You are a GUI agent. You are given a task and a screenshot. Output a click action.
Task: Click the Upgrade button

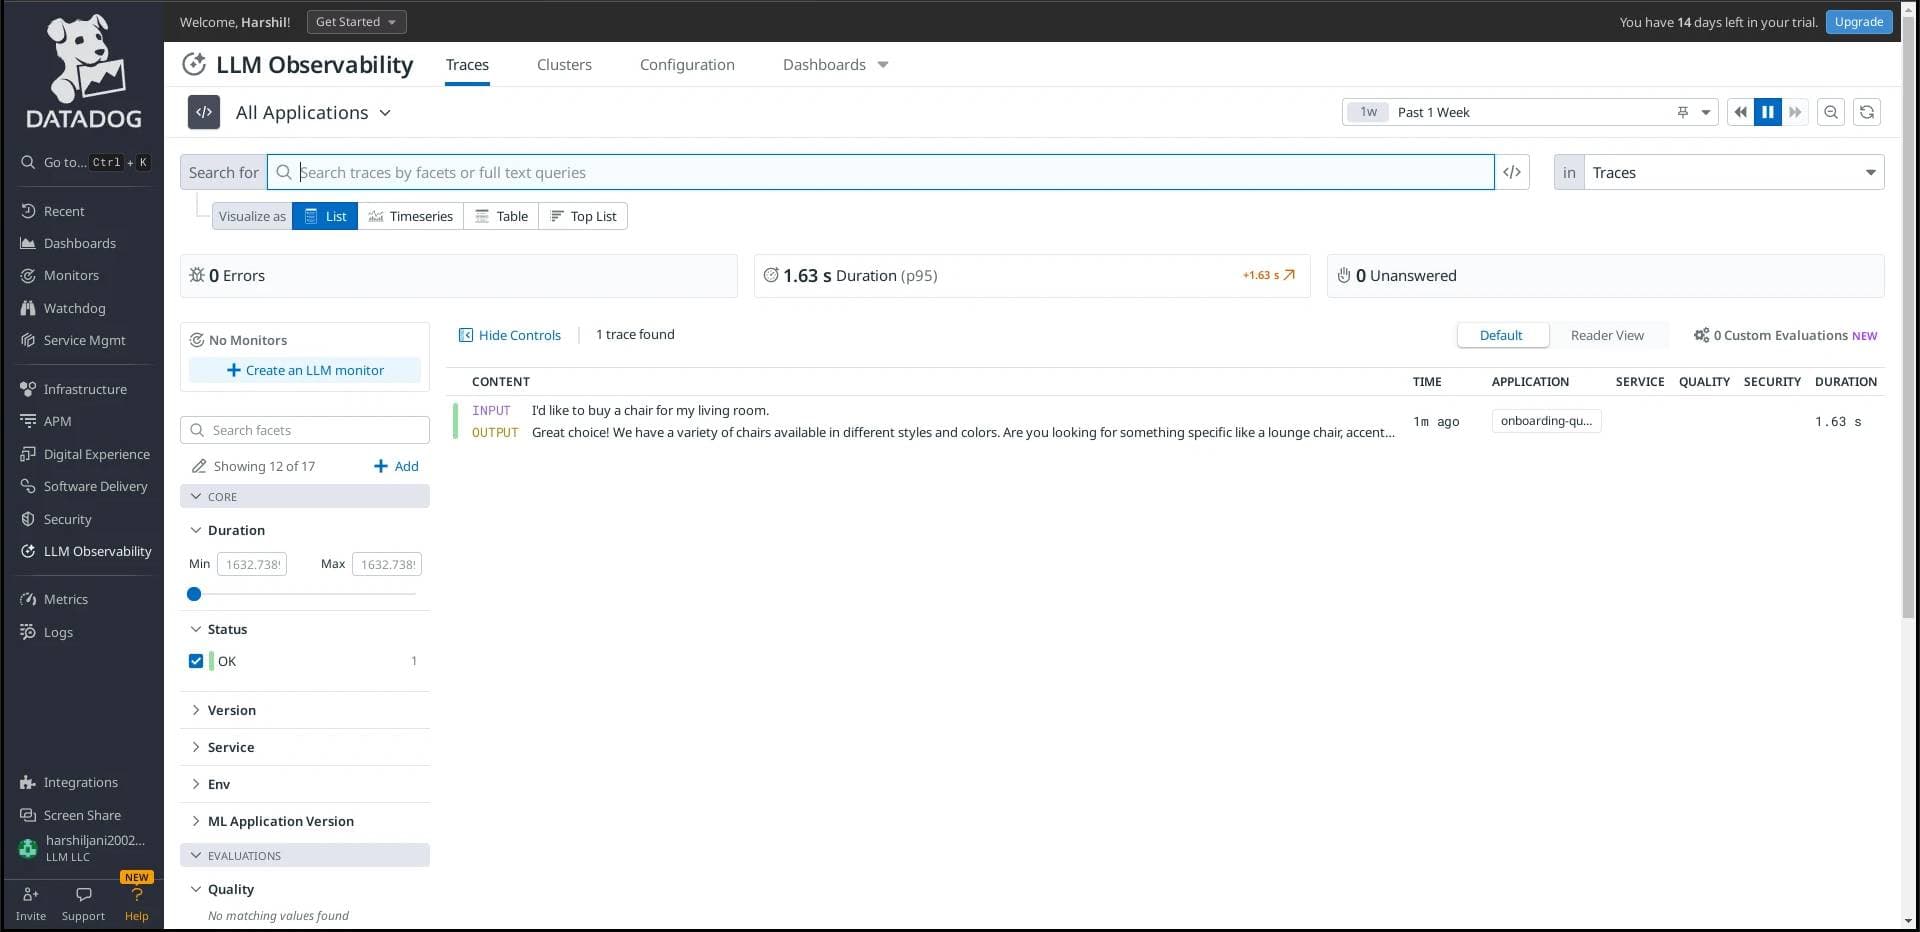coord(1858,21)
